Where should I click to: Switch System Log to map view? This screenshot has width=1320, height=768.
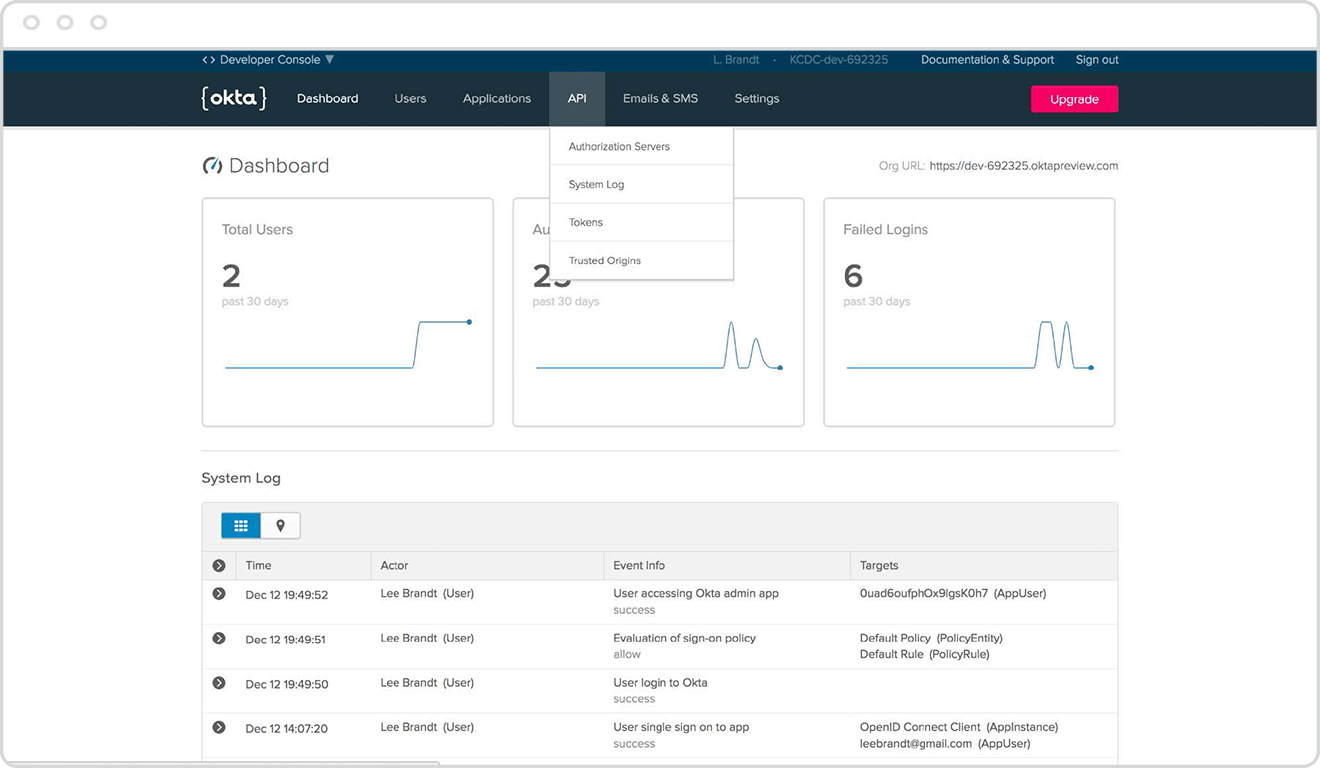click(281, 525)
